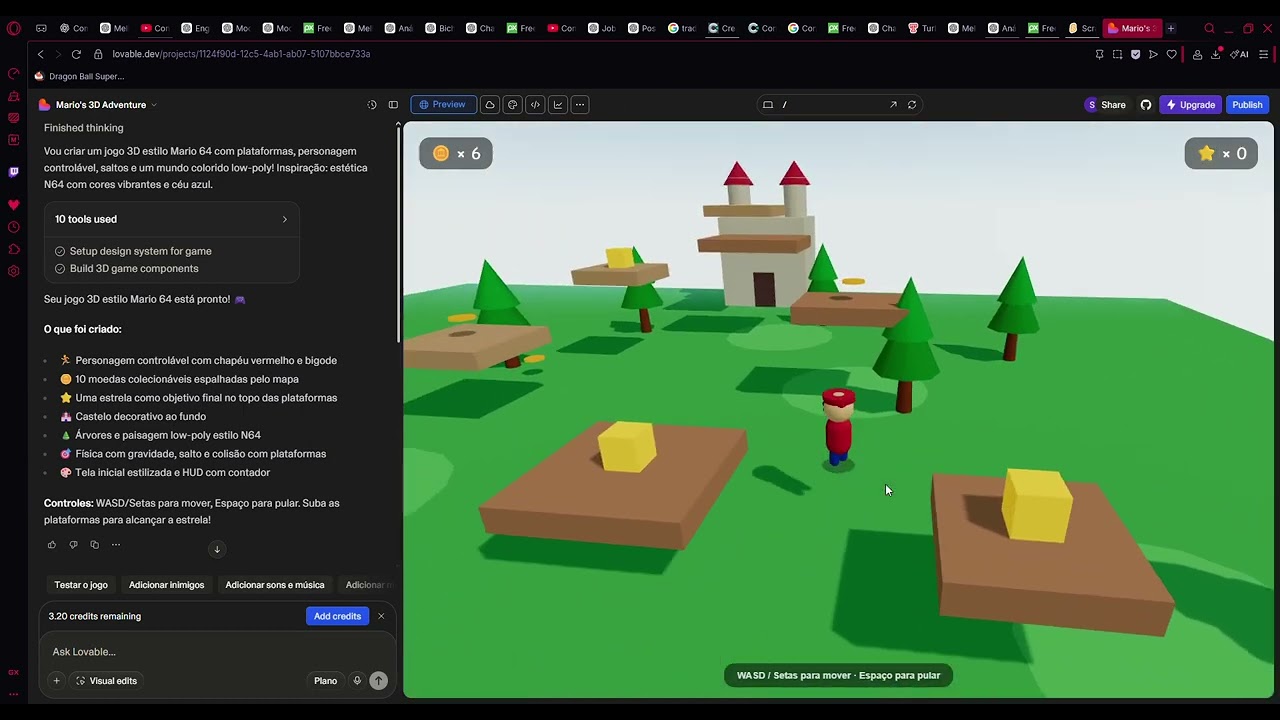Dismiss the credits remaining banner
The image size is (1280, 720).
(381, 616)
